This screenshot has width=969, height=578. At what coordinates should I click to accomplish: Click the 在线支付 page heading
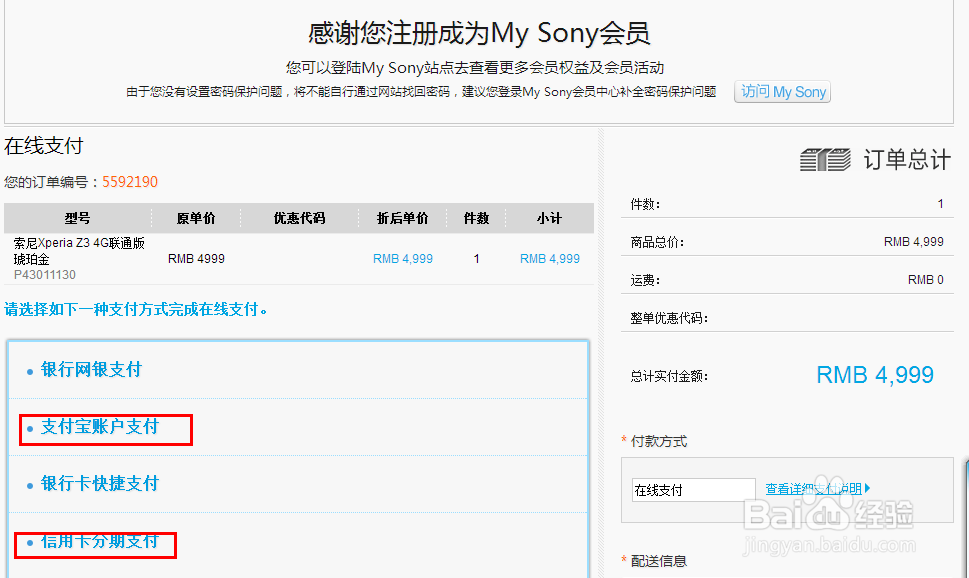click(x=43, y=146)
